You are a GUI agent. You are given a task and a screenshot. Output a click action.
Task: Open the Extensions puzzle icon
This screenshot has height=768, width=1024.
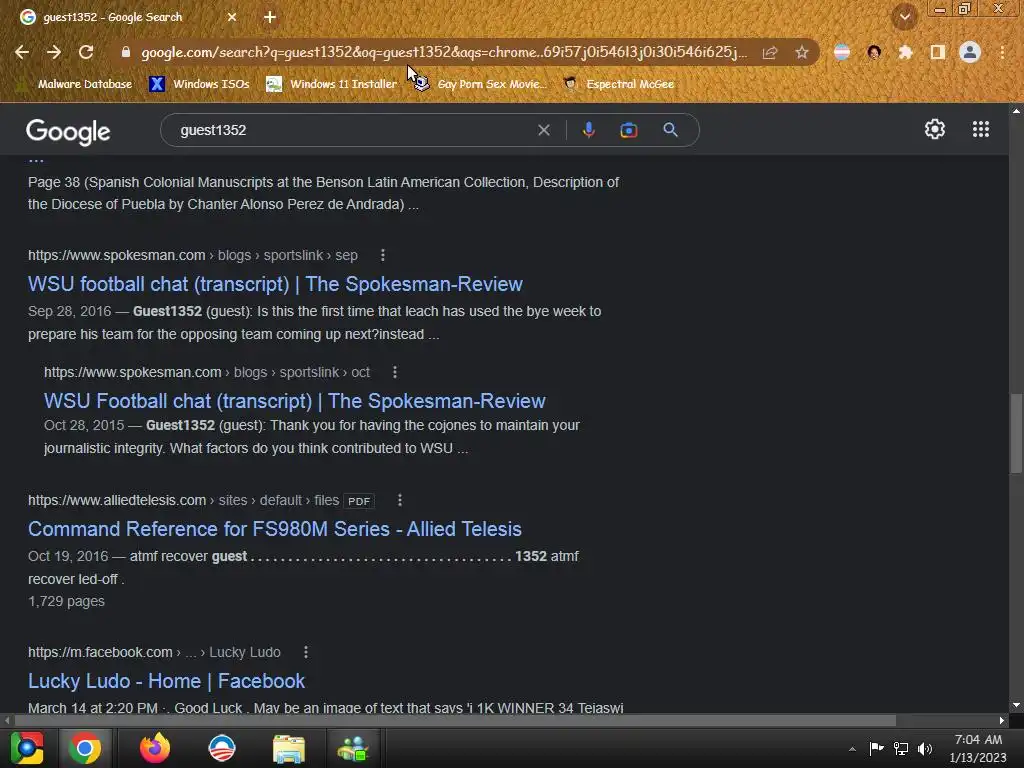coord(905,52)
